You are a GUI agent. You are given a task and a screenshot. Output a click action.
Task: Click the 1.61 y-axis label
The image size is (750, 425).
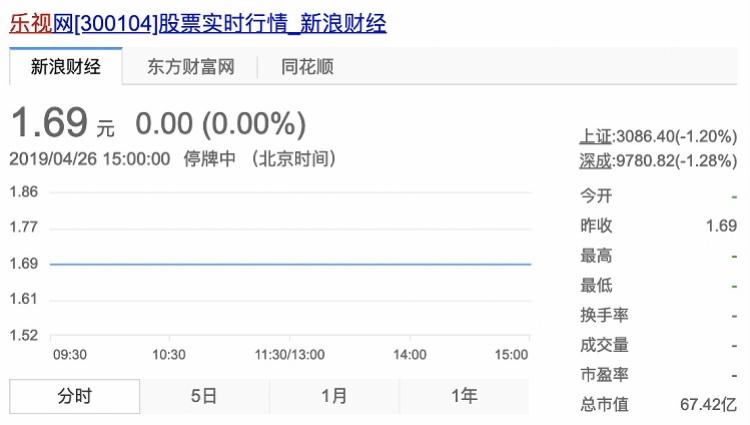pos(23,299)
